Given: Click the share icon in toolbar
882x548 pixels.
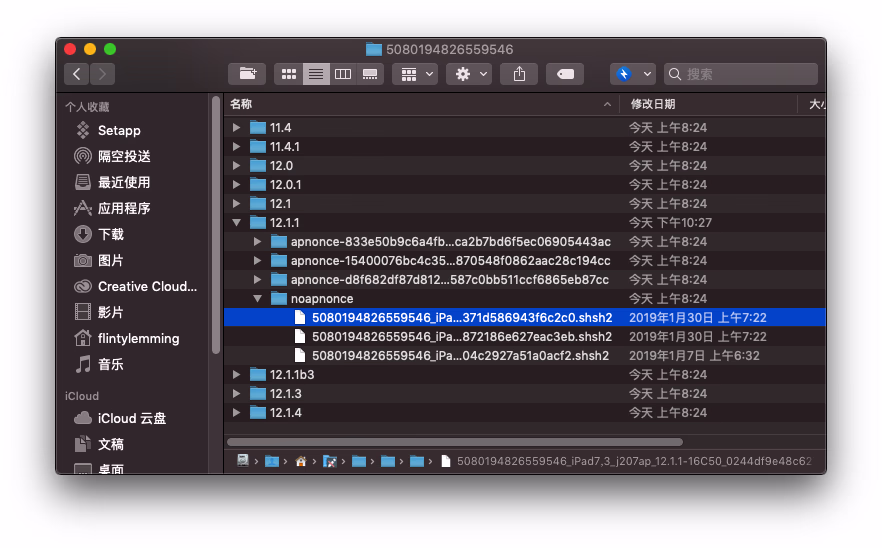Looking at the screenshot, I should pyautogui.click(x=519, y=74).
